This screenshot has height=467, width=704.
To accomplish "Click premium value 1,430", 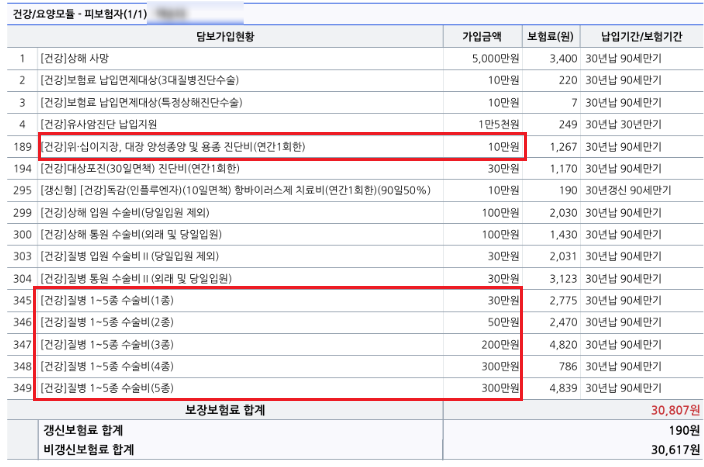I will coord(563,234).
